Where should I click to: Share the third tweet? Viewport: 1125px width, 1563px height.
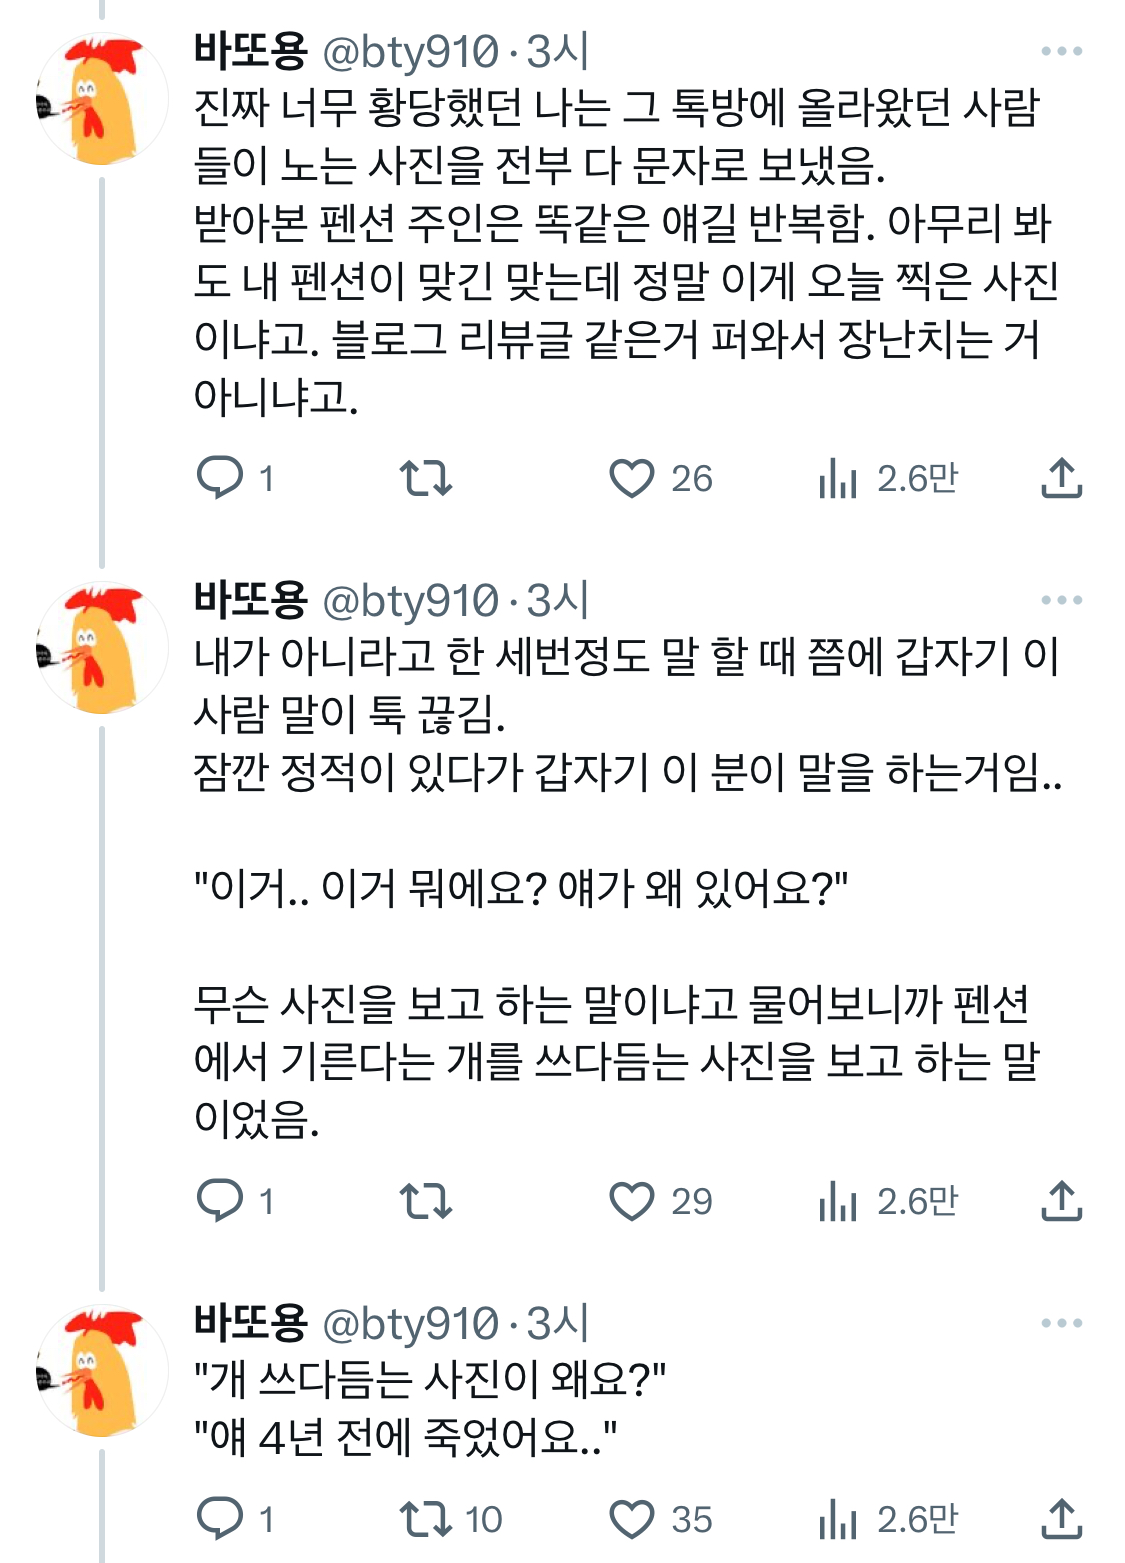(x=1061, y=1518)
